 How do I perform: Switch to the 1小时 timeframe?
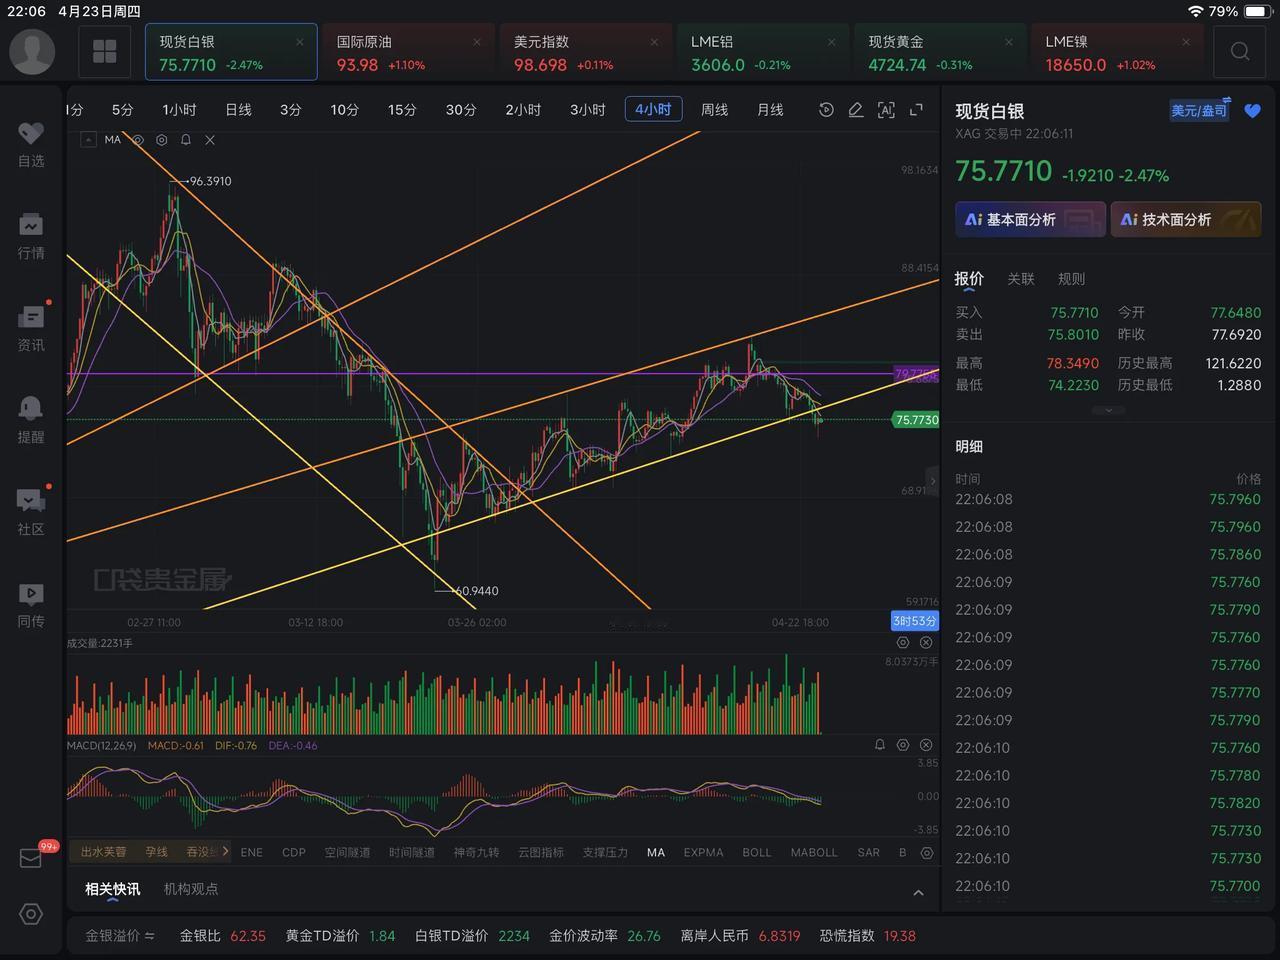pyautogui.click(x=180, y=110)
